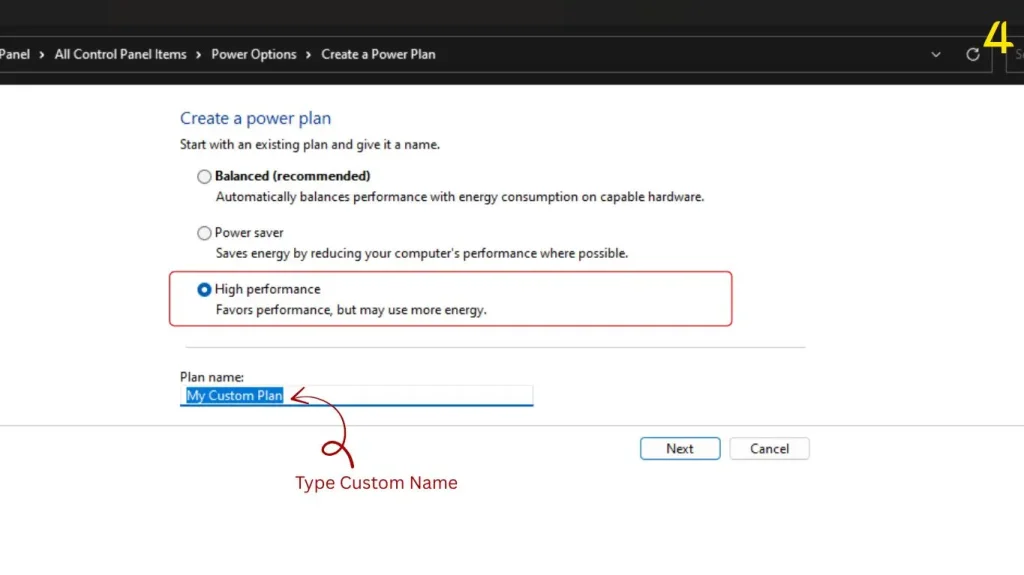This screenshot has width=1024, height=575.
Task: Click the partially visible Panel breadcrumb
Action: (15, 55)
